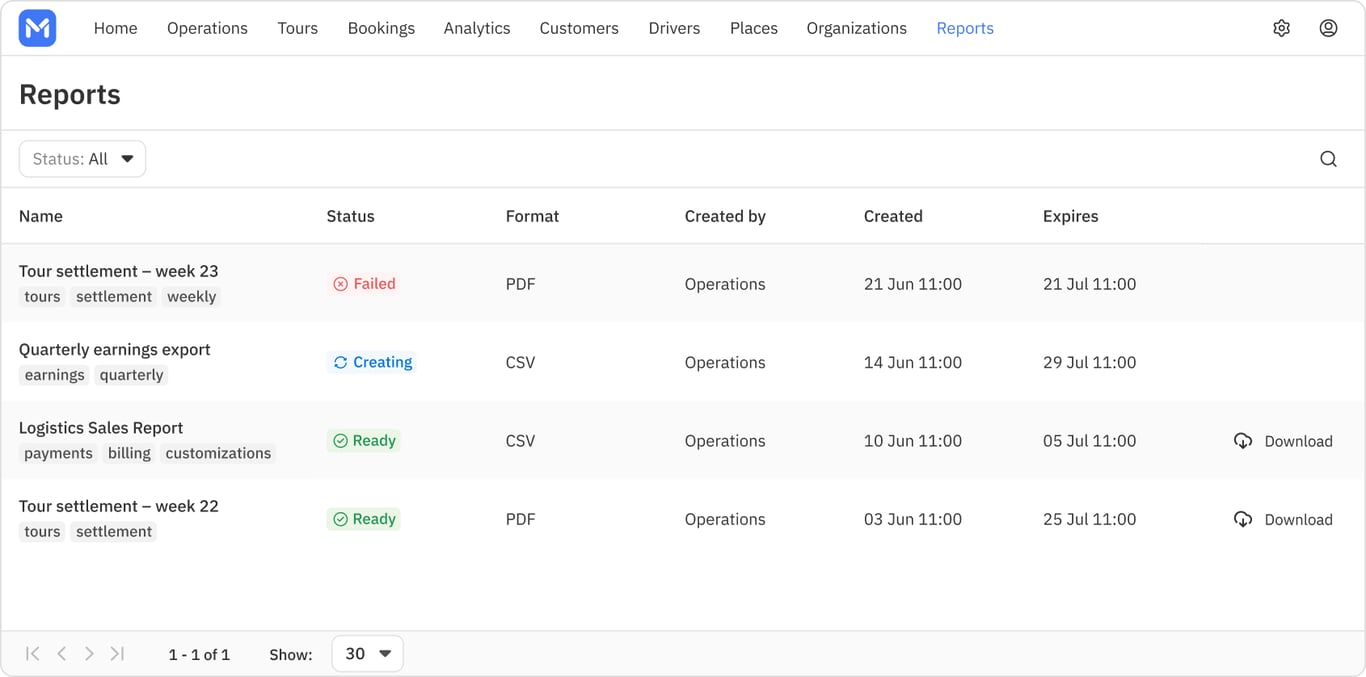The image size is (1366, 677).
Task: Sort by the Created by column header
Action: click(725, 216)
